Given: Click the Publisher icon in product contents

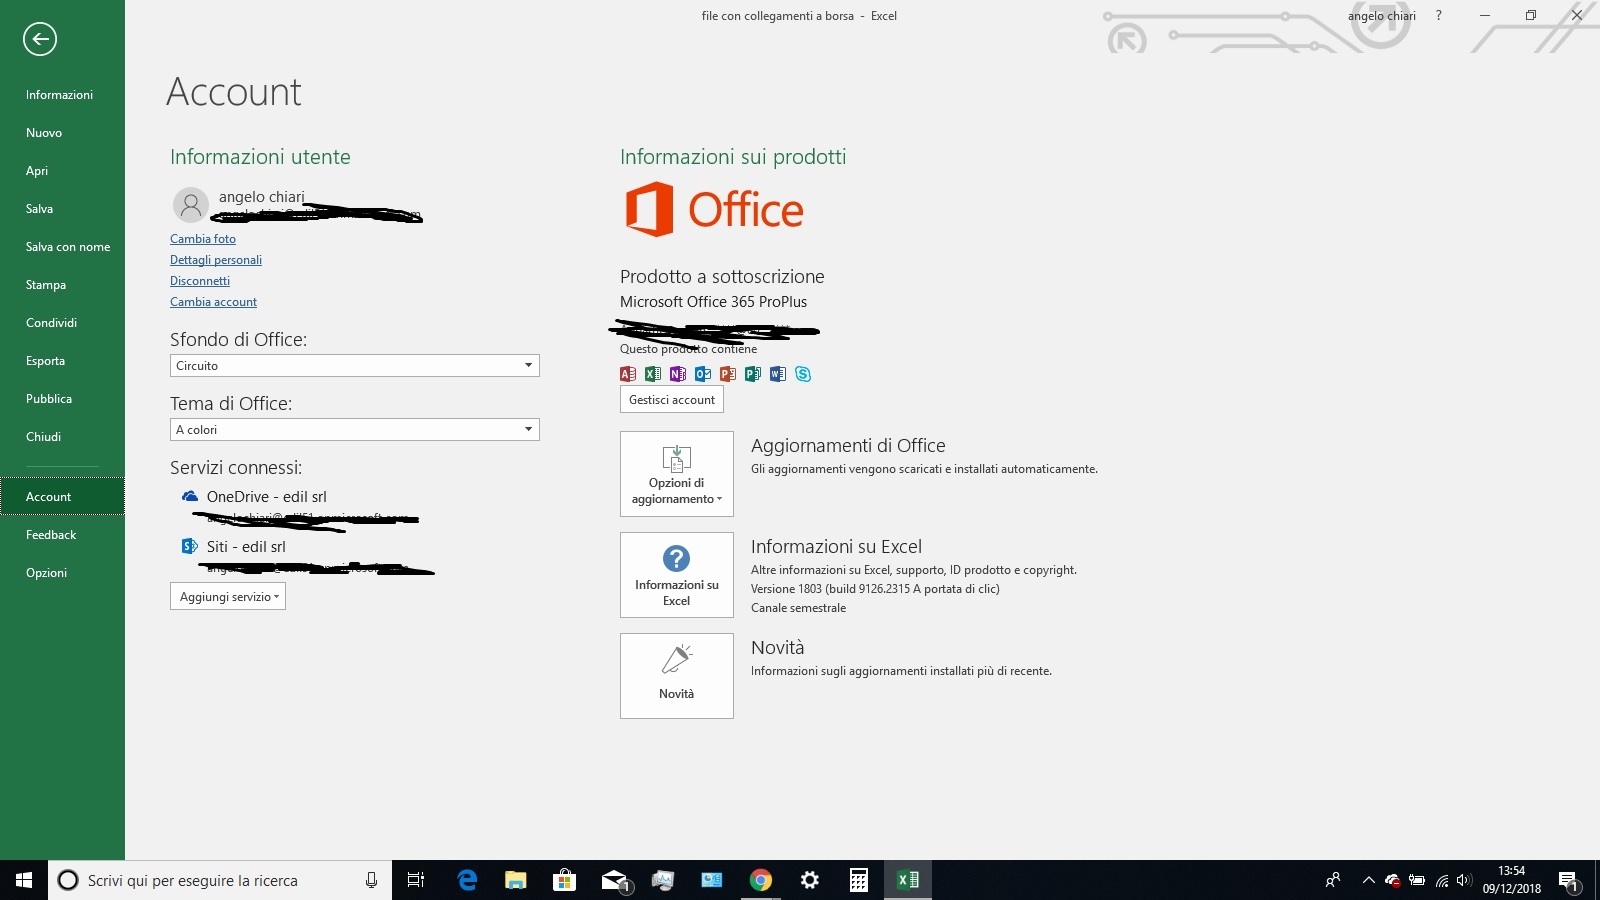Looking at the screenshot, I should point(753,374).
